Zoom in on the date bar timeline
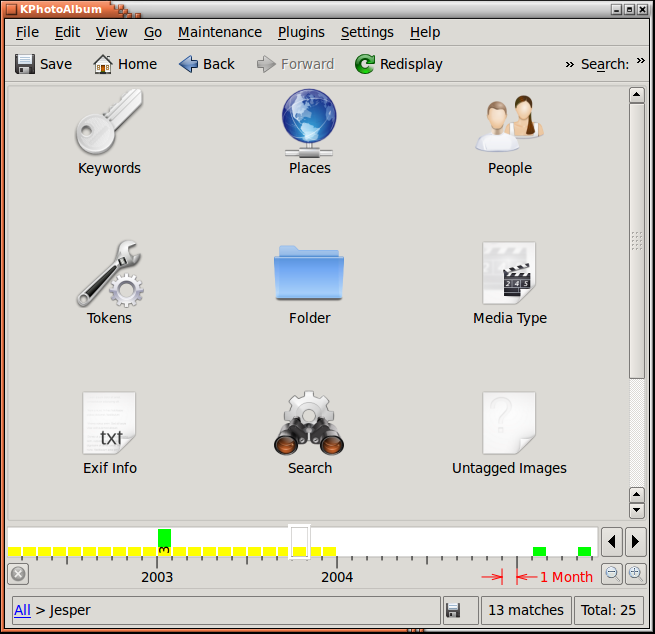The image size is (655, 634). pos(635,574)
